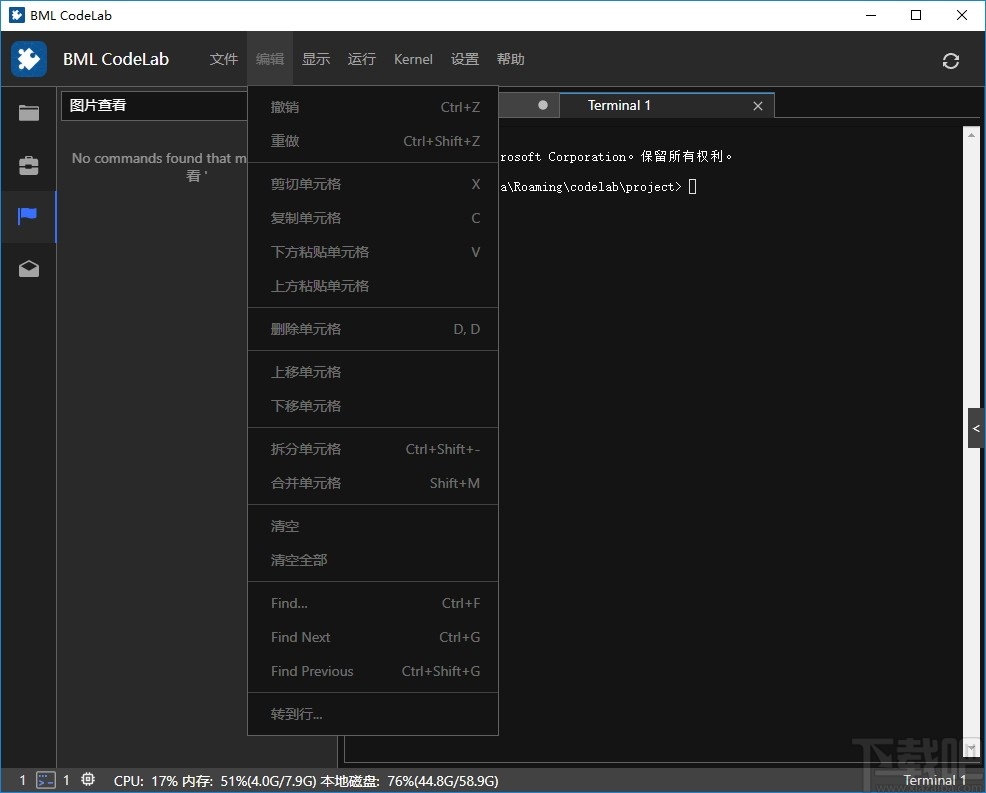Image resolution: width=986 pixels, height=793 pixels.
Task: Click the blue flag icon in sidebar
Action: (x=28, y=217)
